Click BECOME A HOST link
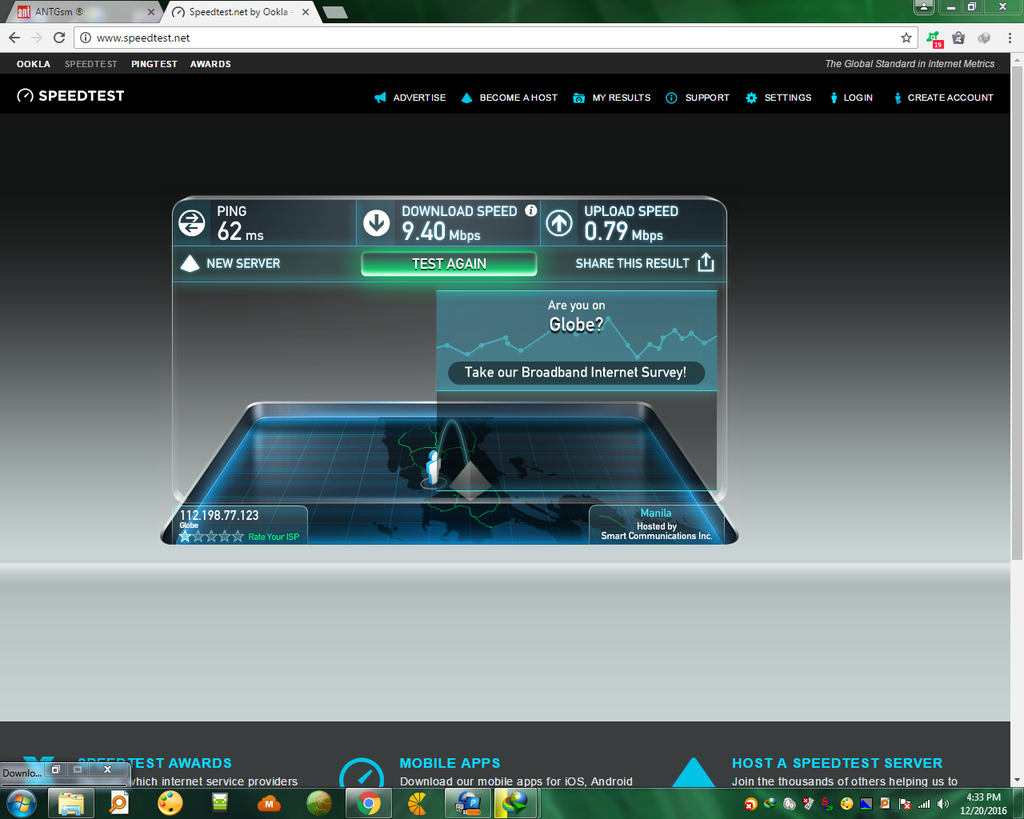Screen dimensions: 1024x819 coord(509,97)
